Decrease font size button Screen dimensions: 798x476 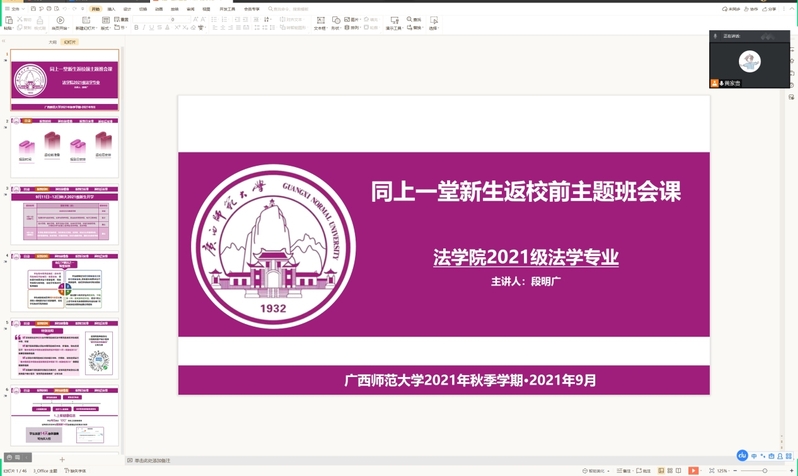[x=204, y=19]
